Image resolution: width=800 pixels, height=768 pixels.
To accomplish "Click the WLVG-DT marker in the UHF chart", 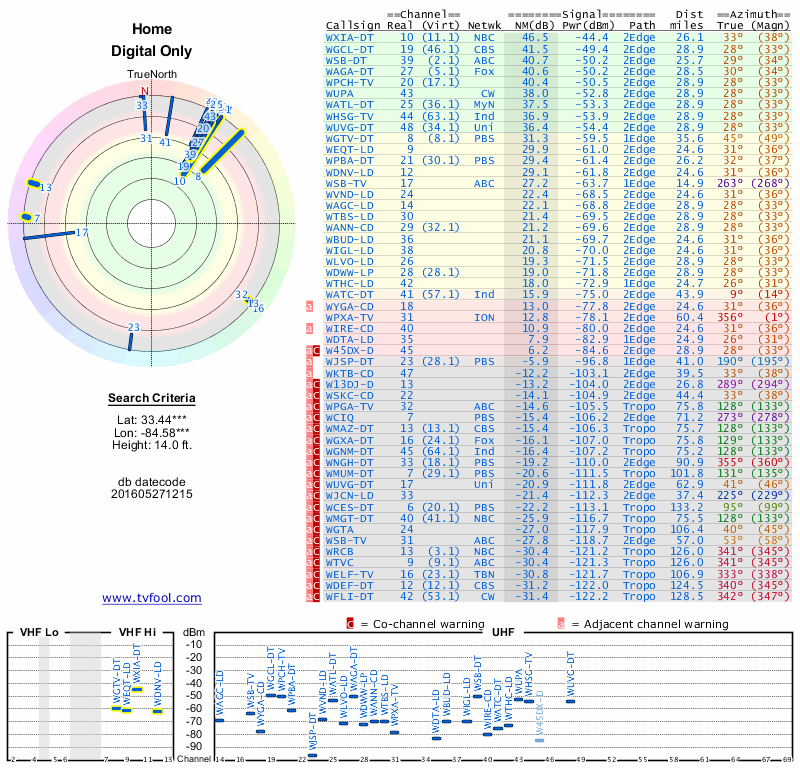I will point(570,701).
